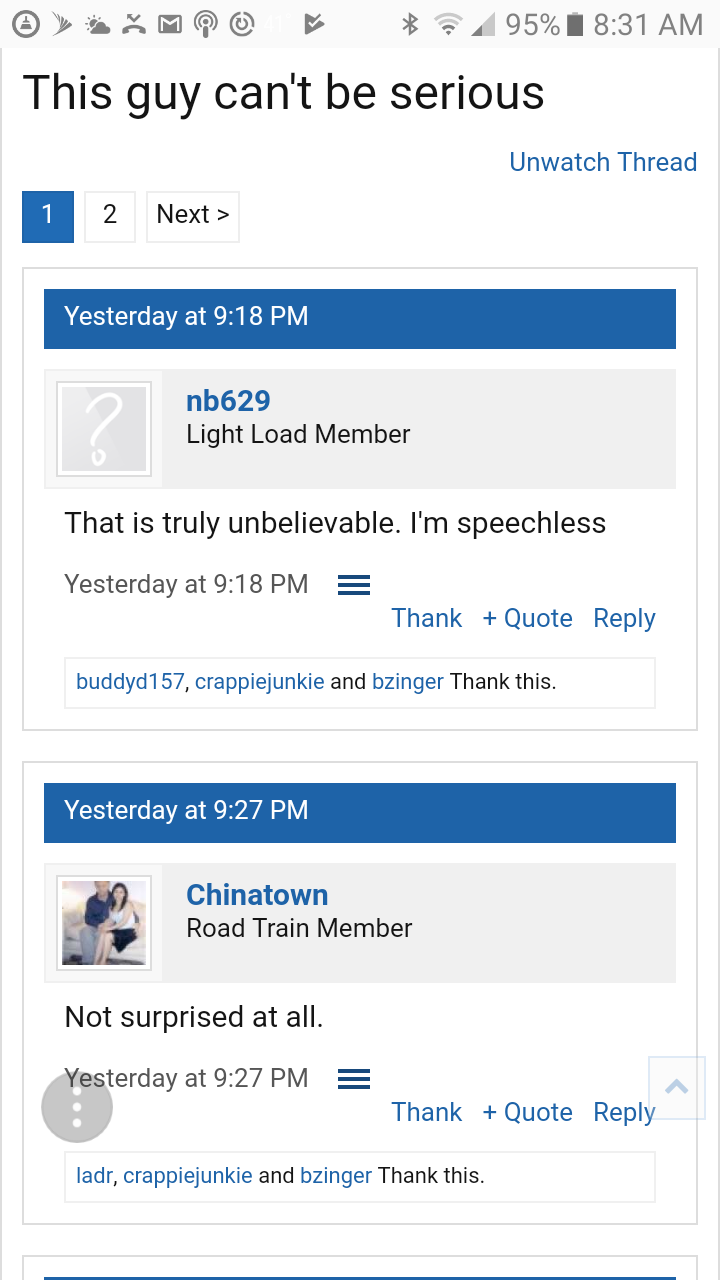The height and width of the screenshot is (1280, 720).
Task: Open the menu icon in Chinatown's post
Action: click(x=354, y=1079)
